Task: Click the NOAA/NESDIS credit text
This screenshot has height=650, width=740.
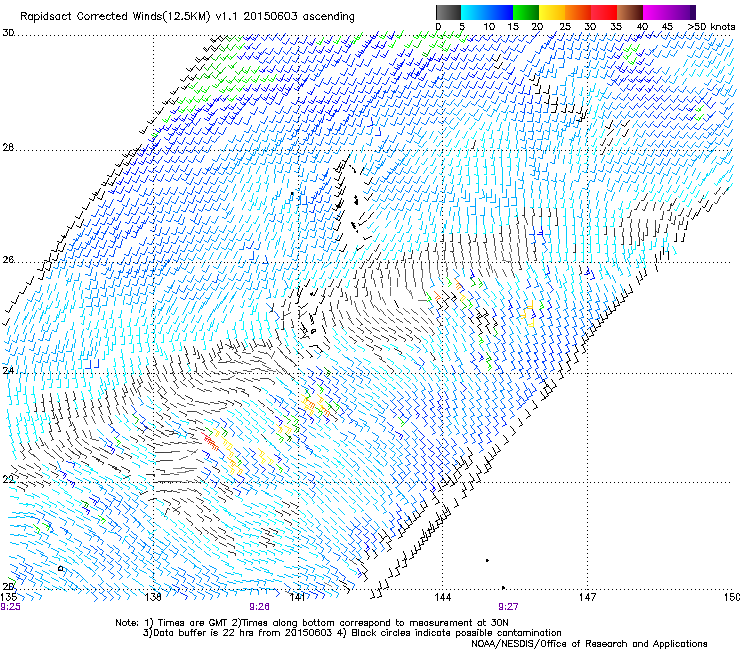Action: tap(589, 644)
